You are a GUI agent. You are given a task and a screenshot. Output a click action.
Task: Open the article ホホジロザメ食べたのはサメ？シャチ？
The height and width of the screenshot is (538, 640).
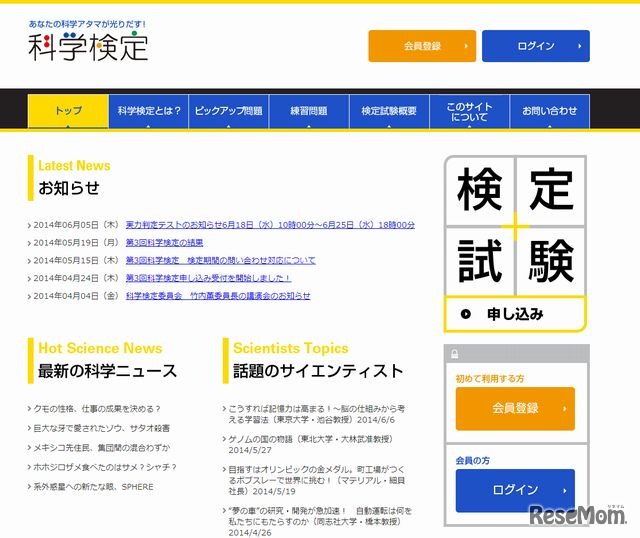click(x=105, y=467)
